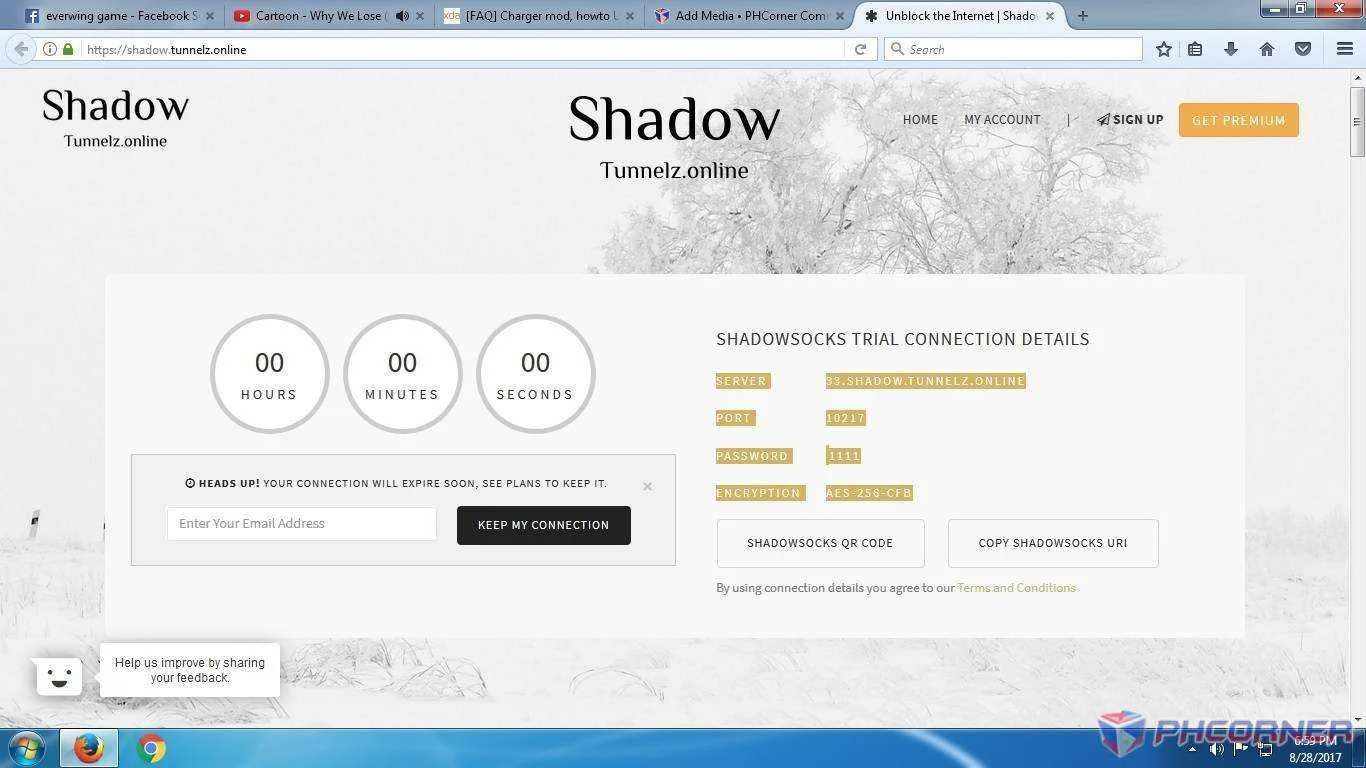Reload the page with refresh icon
The height and width of the screenshot is (768, 1366).
[x=860, y=49]
